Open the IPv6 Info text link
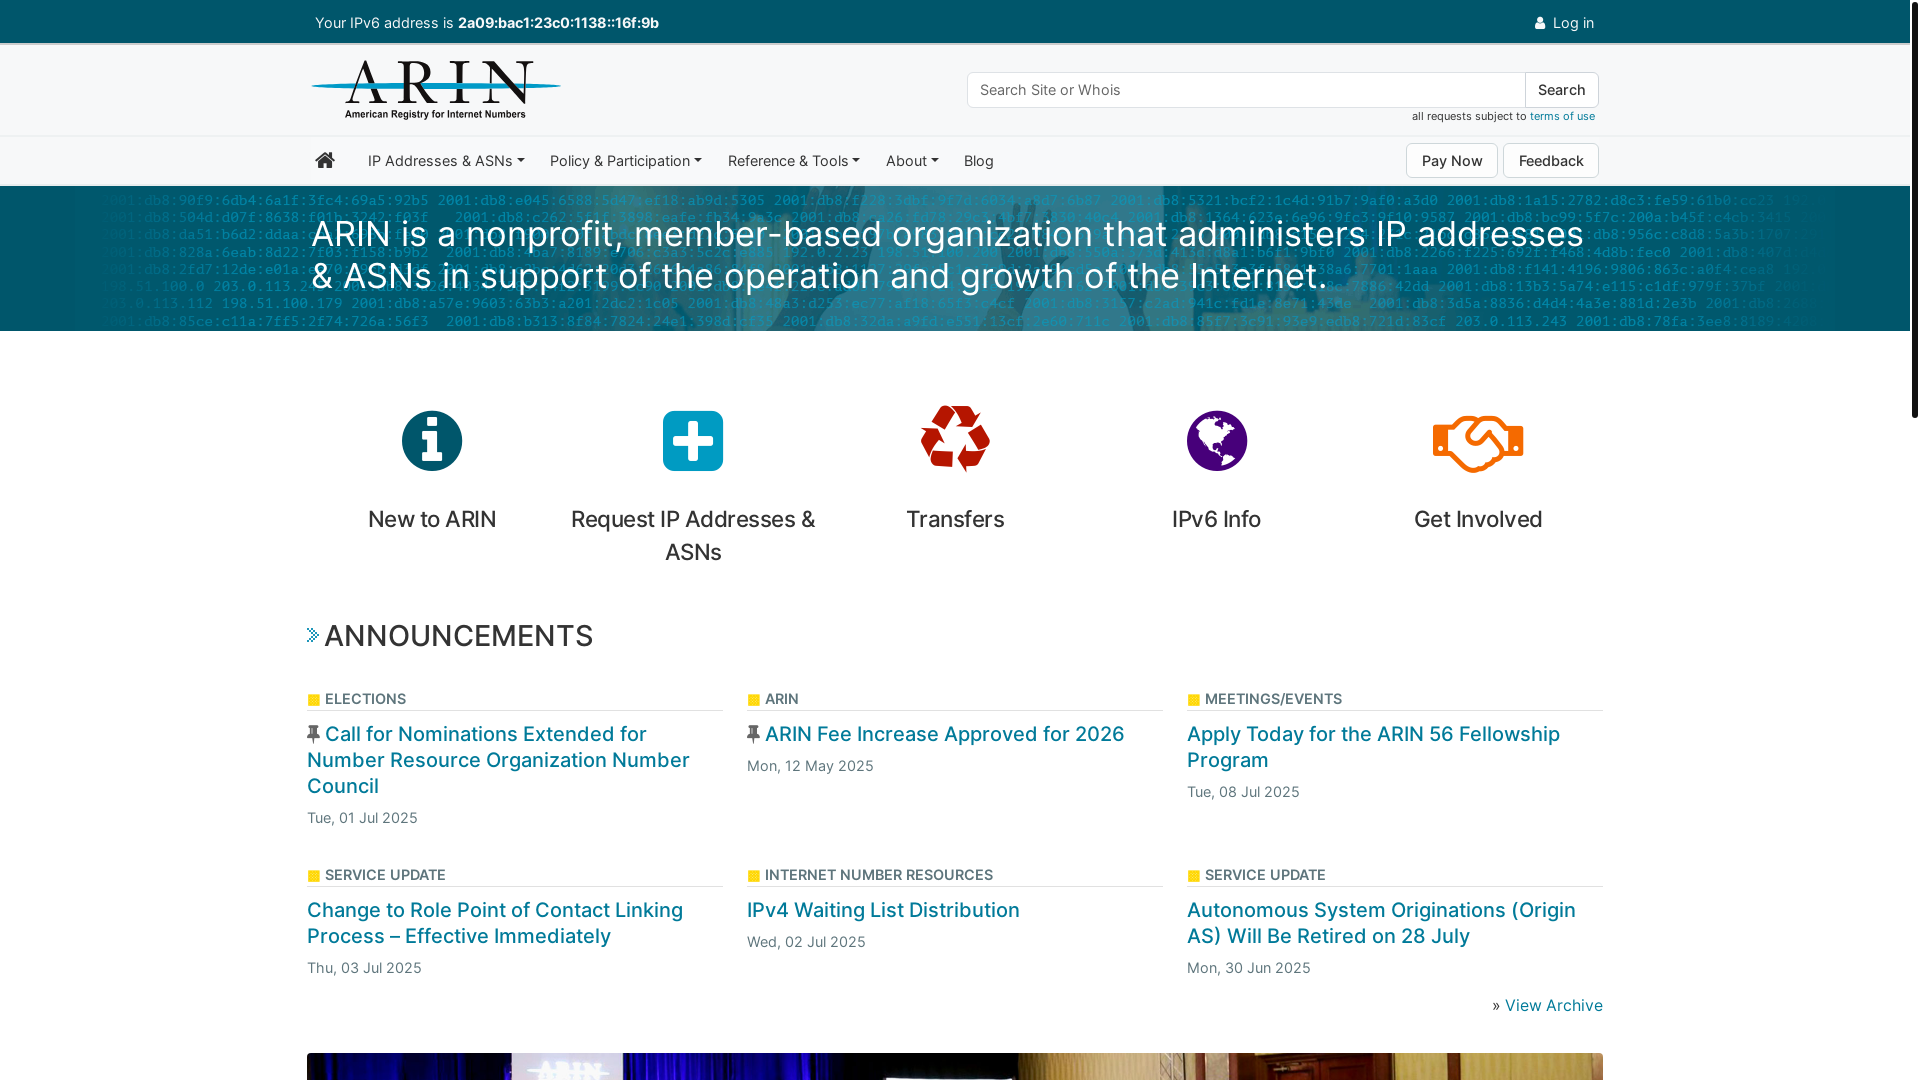Image resolution: width=1920 pixels, height=1080 pixels. (1216, 519)
